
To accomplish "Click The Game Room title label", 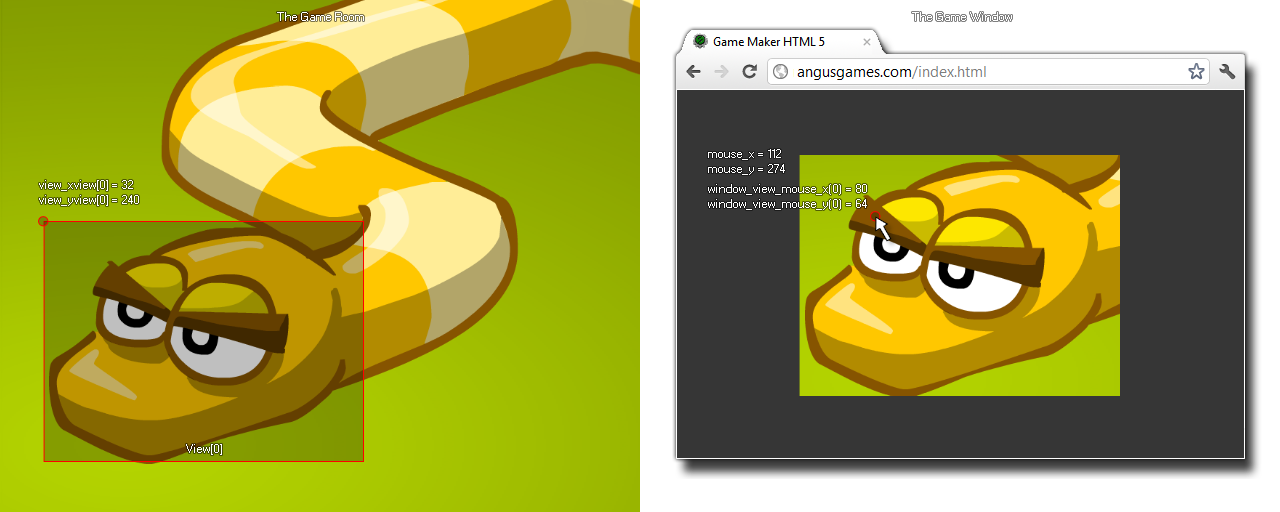I will pos(320,17).
